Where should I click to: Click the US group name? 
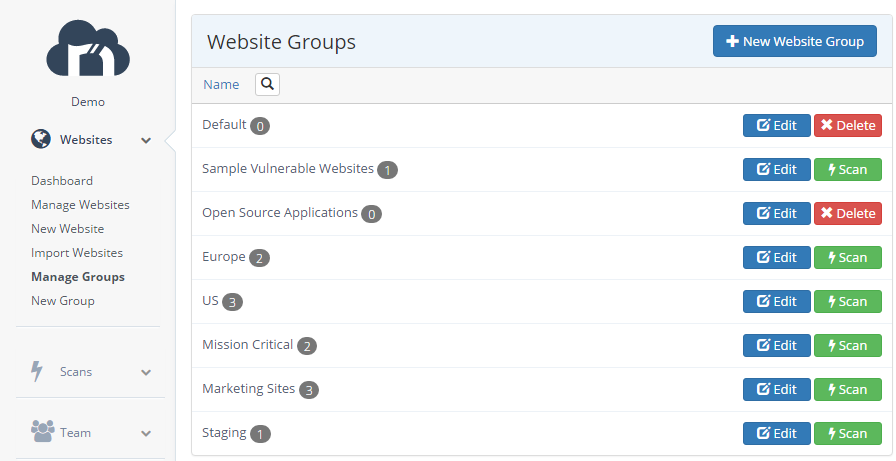[210, 300]
